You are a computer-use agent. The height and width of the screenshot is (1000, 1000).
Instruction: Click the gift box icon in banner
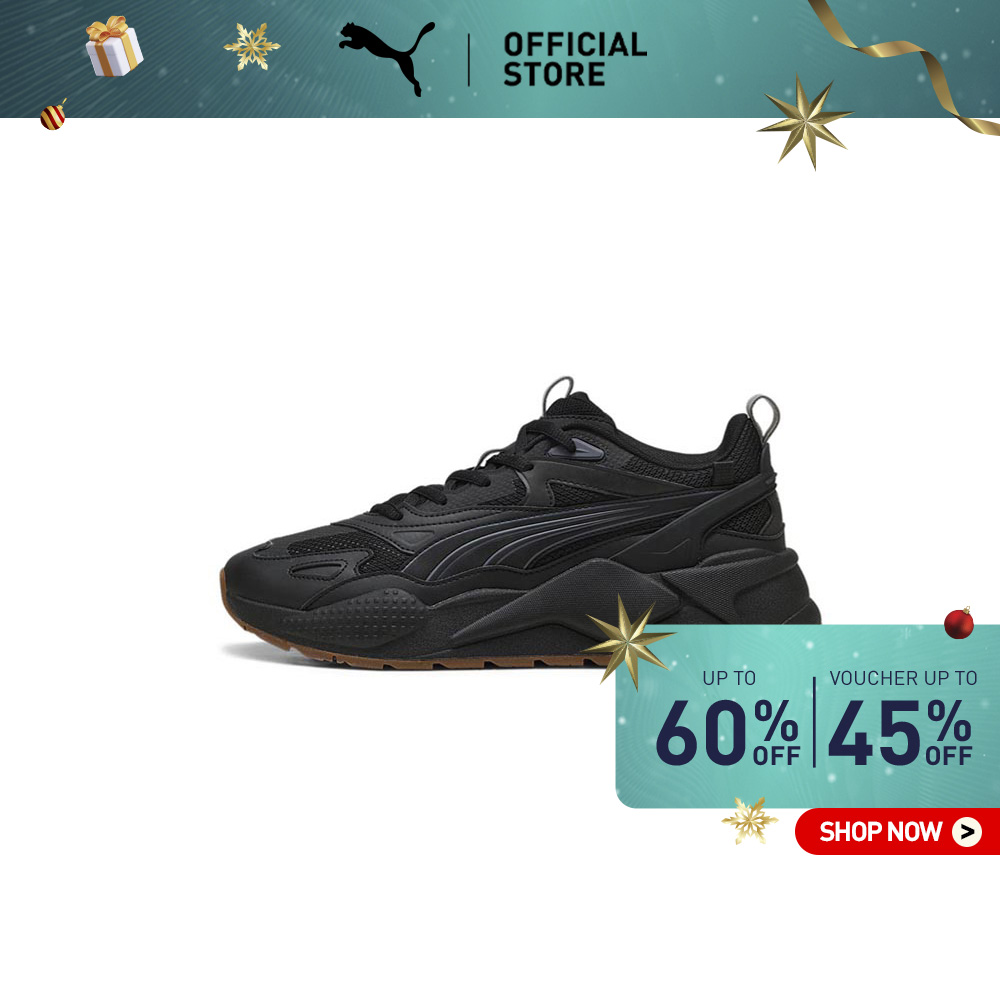click(114, 46)
